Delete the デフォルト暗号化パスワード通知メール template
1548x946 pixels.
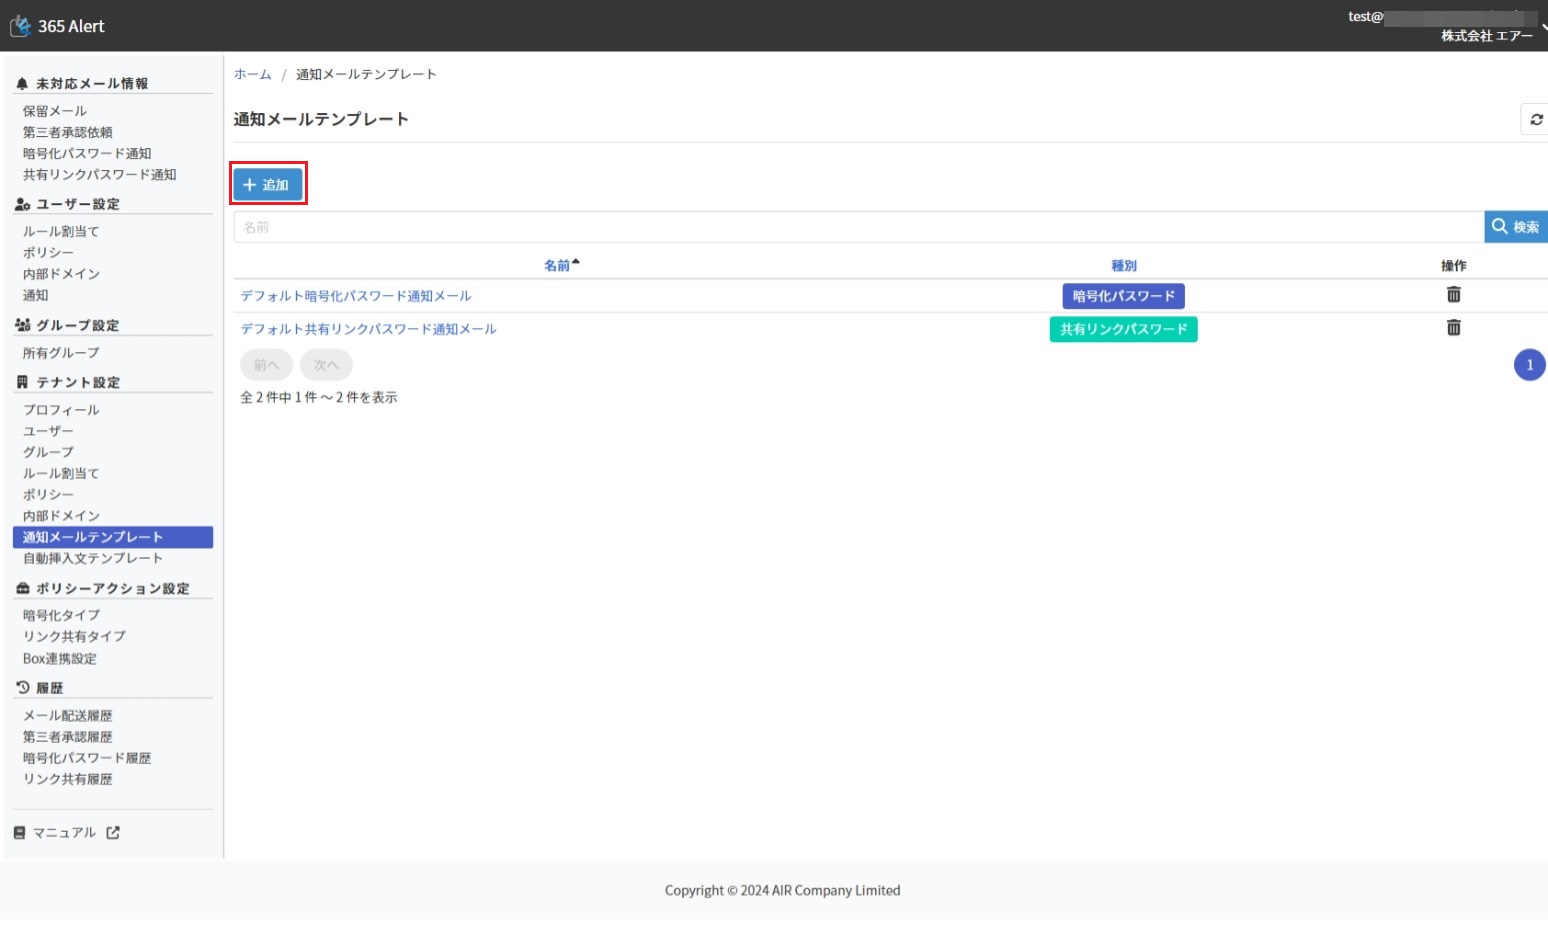[1453, 295]
